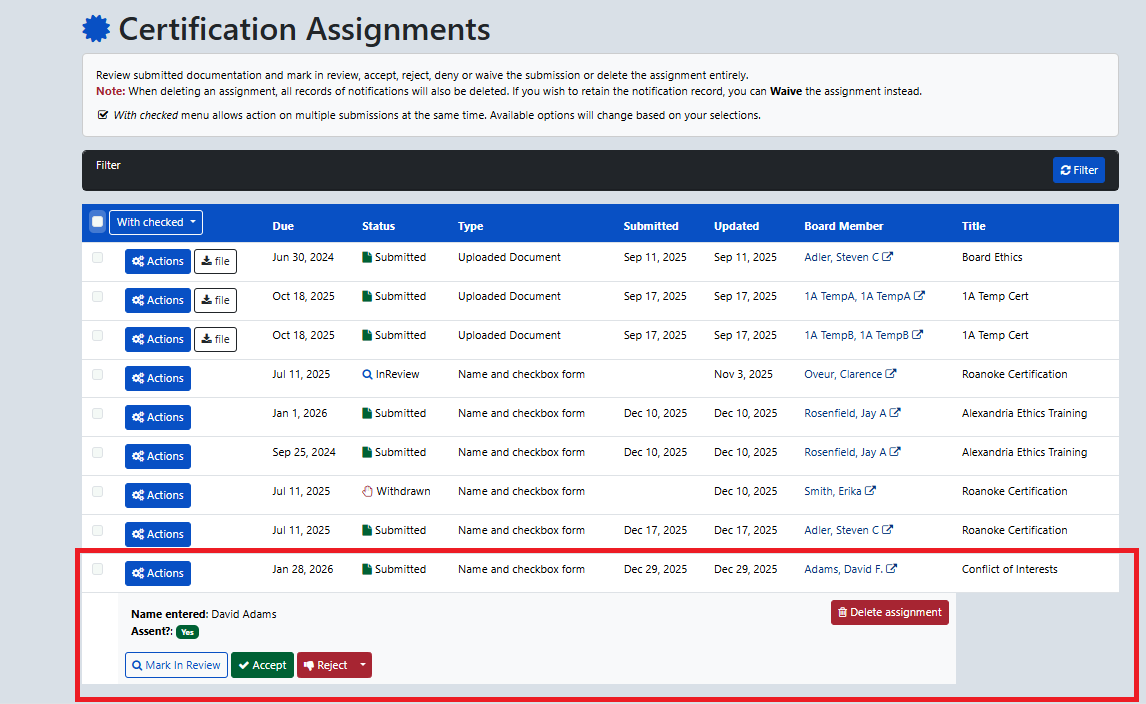Accept the David Adams submission
Viewport: 1146px width, 704px height.
coord(262,664)
